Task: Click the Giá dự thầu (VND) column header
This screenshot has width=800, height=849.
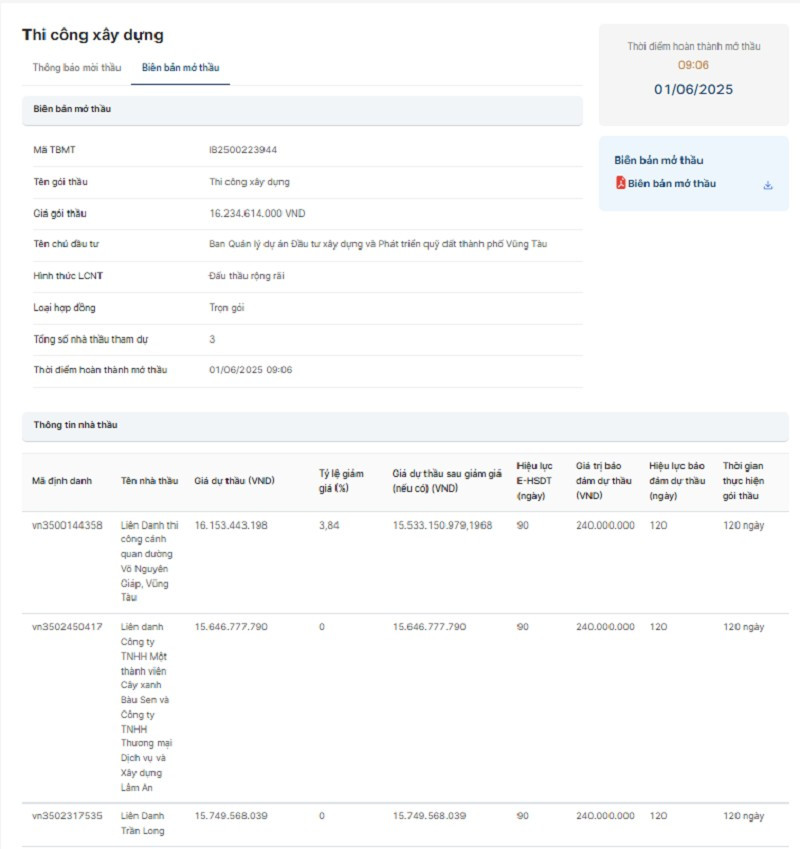Action: tap(234, 481)
